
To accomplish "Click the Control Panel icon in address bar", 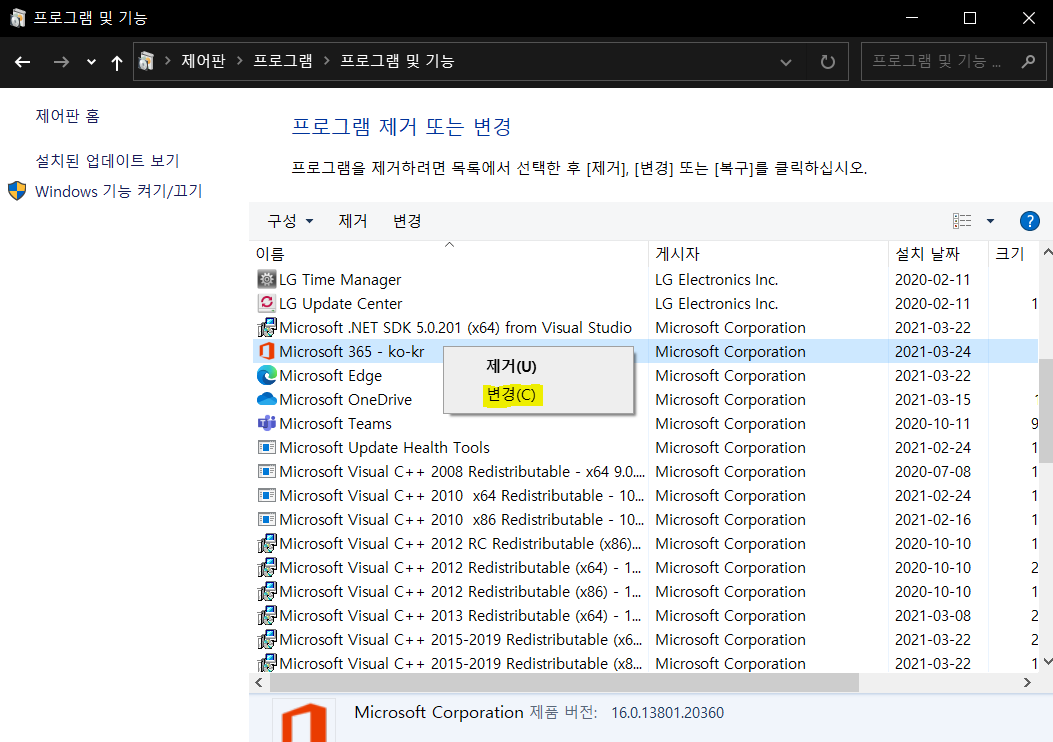I will (146, 61).
